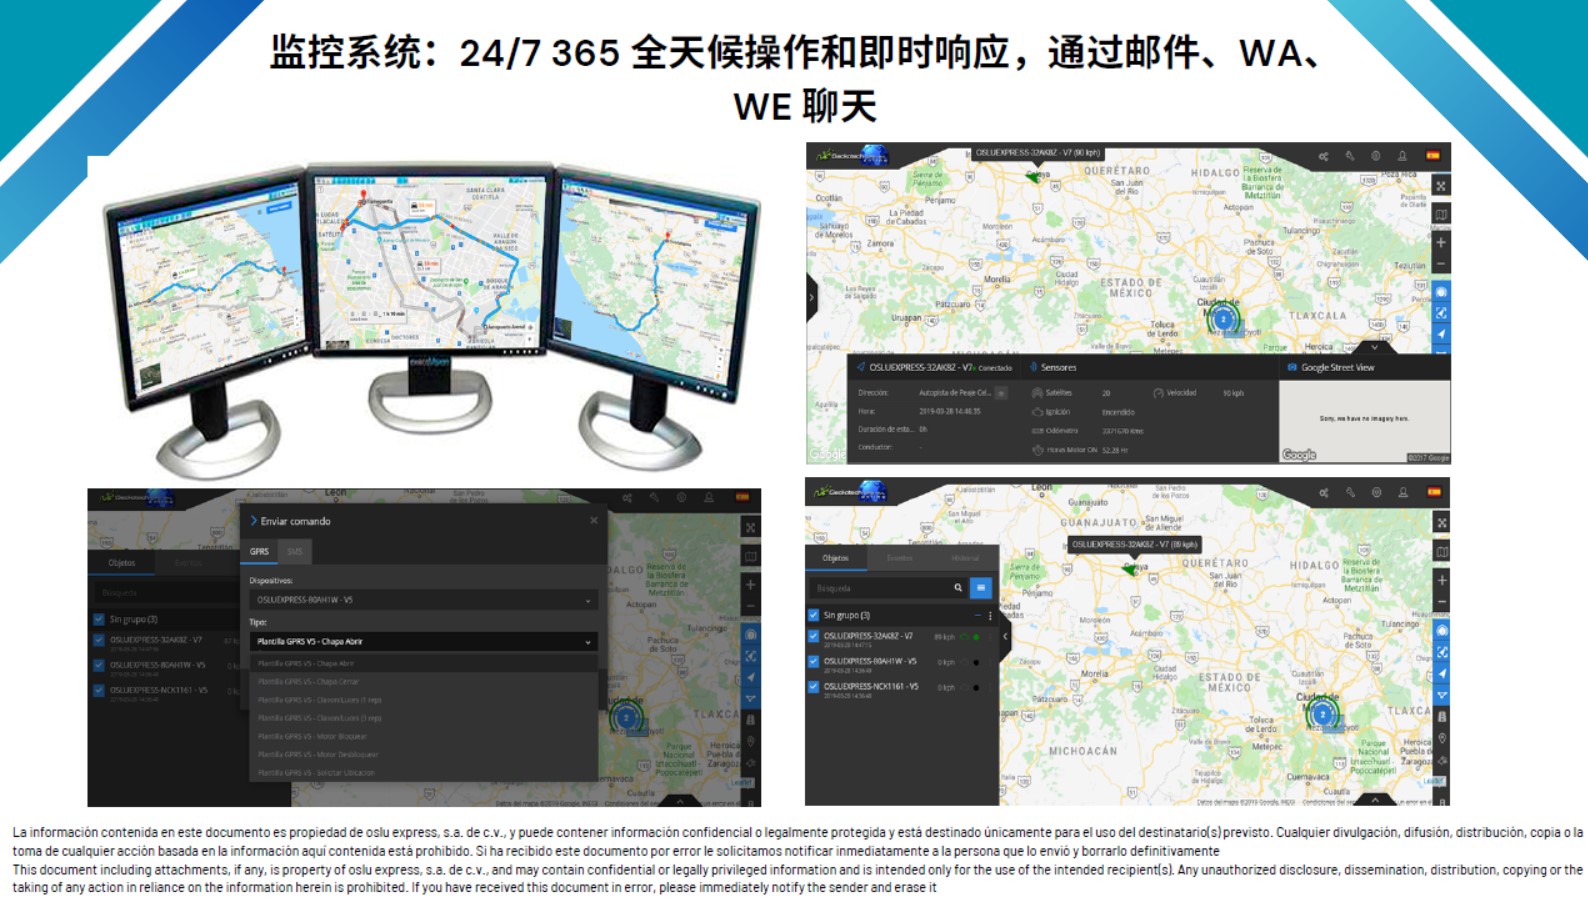This screenshot has height=898, width=1588.
Task: Click the Geckotech logo in Objetos list screenshot
Action: [851, 492]
